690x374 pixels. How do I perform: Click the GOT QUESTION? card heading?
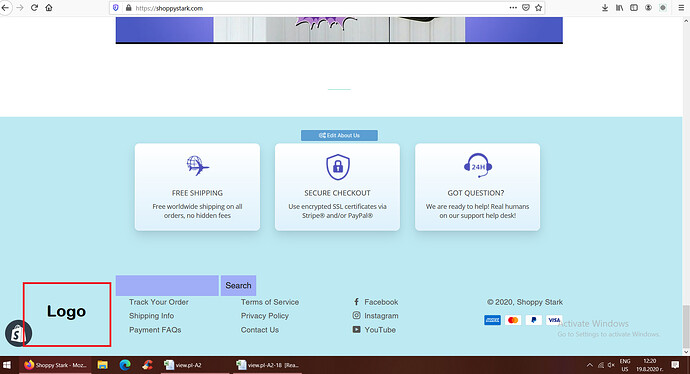[476, 193]
